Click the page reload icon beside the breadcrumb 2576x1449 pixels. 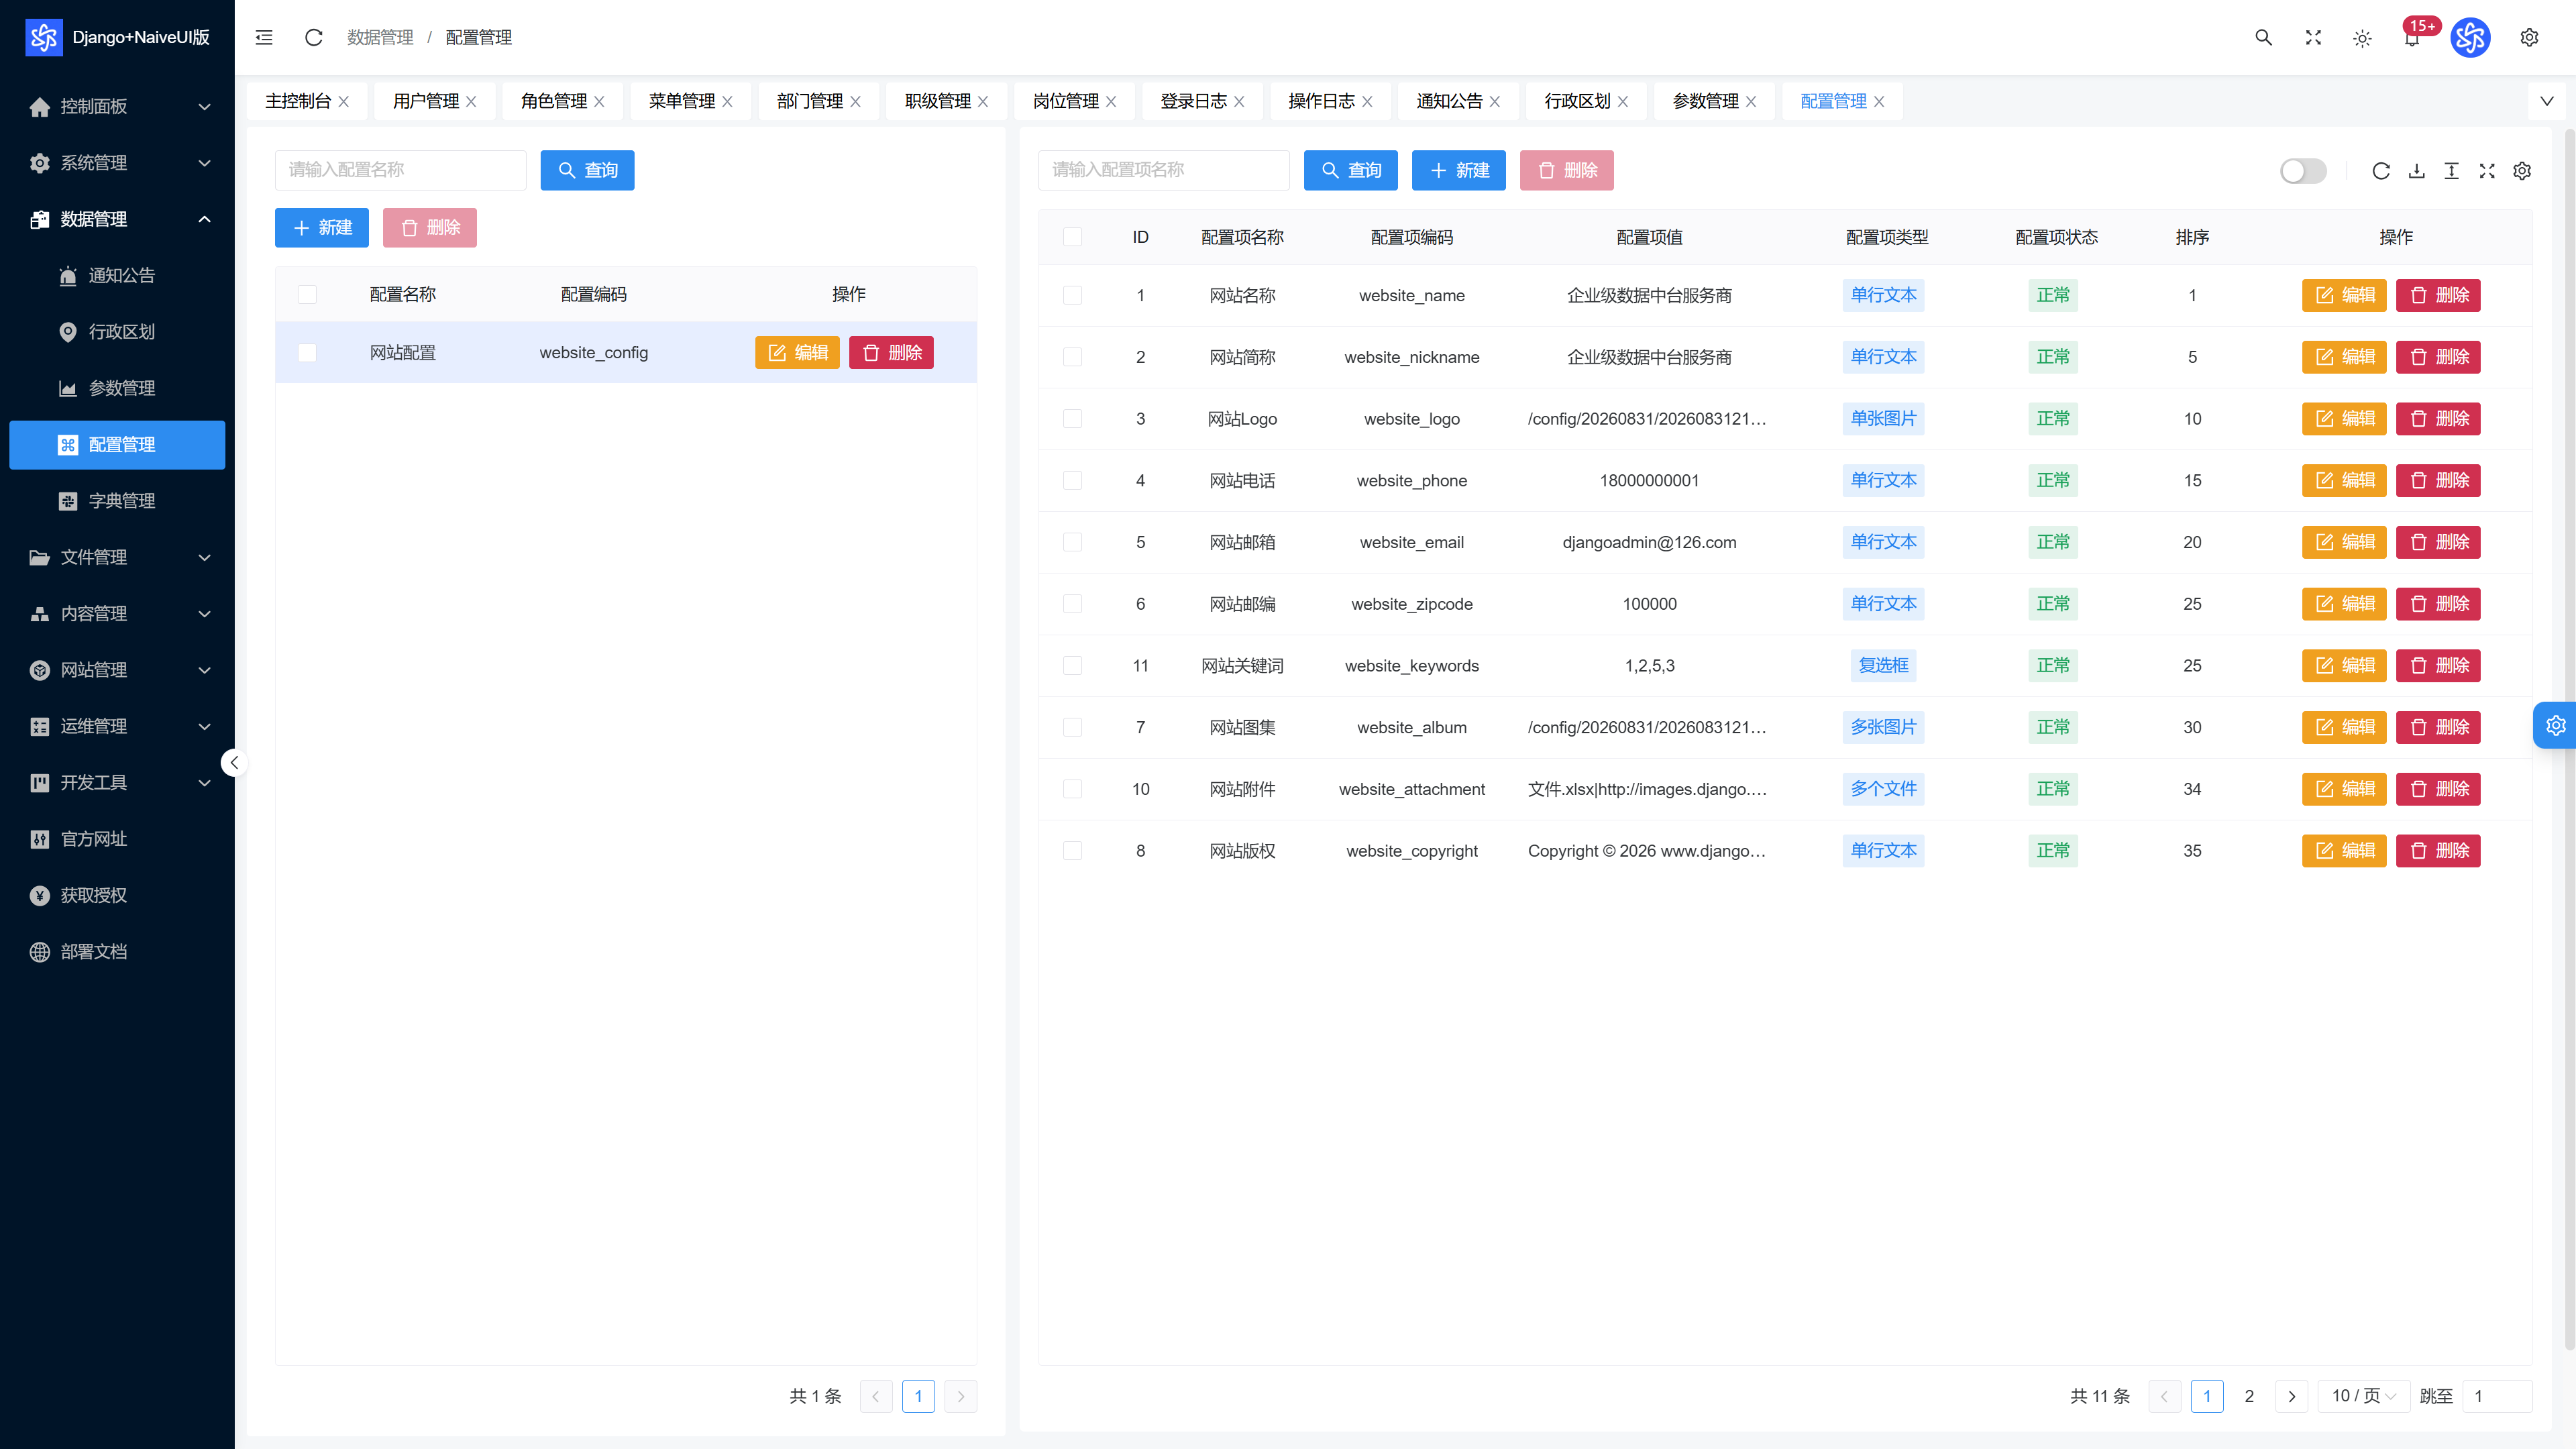313,37
